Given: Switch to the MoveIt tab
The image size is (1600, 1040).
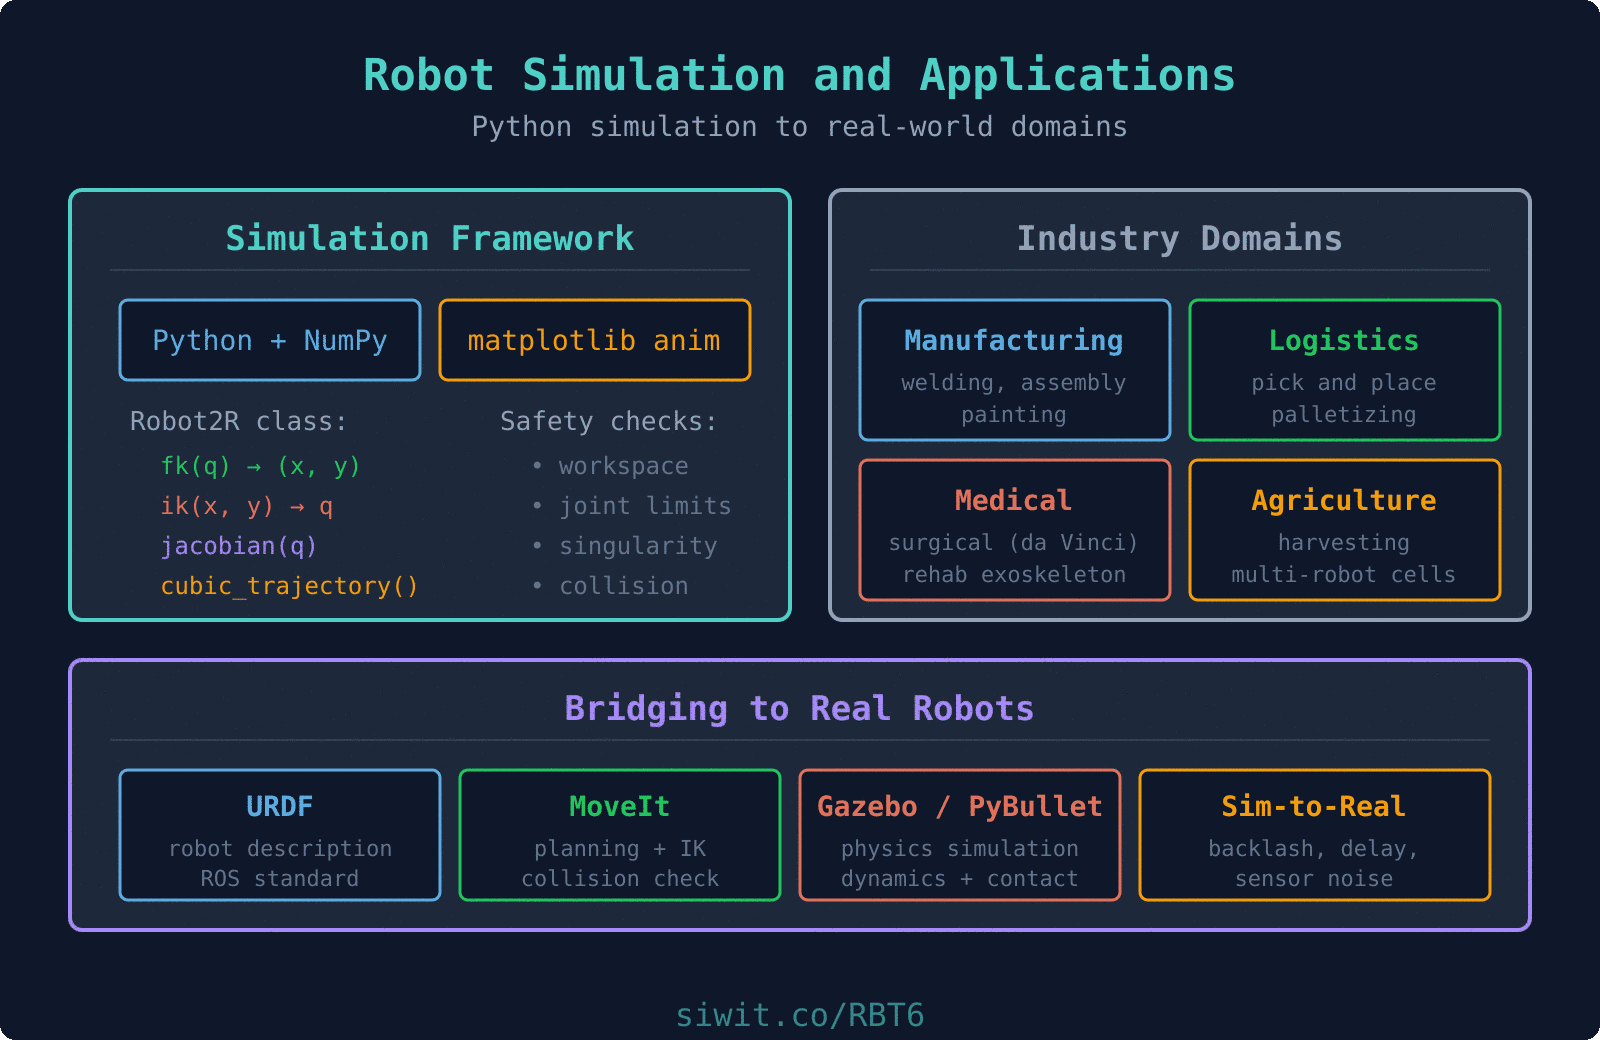Looking at the screenshot, I should tap(619, 835).
